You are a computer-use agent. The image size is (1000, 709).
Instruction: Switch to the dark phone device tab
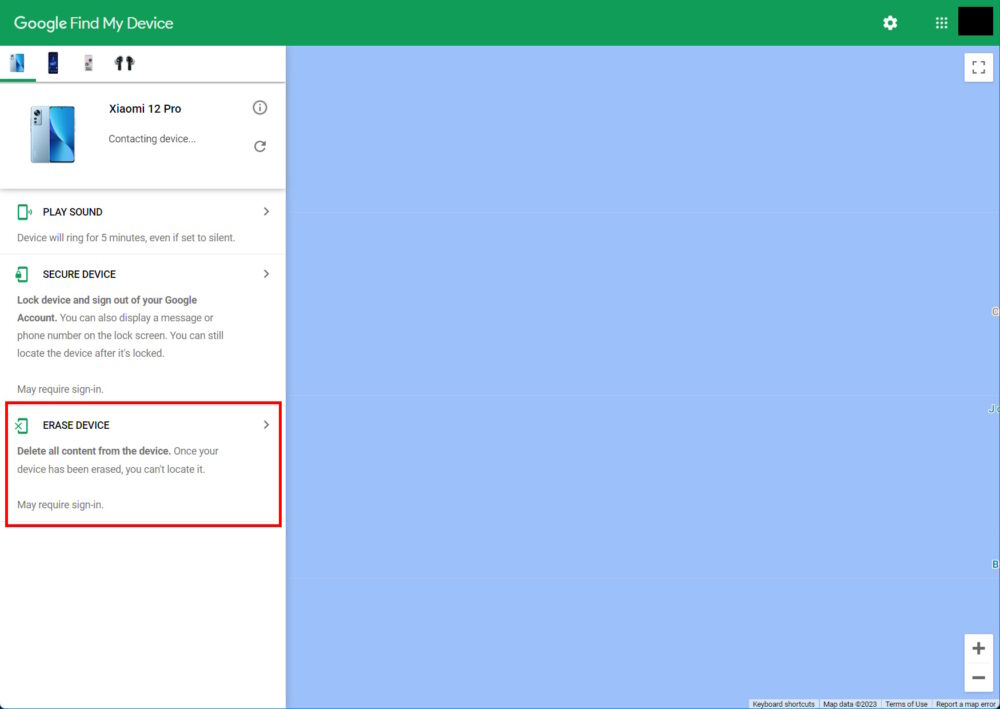tap(54, 62)
